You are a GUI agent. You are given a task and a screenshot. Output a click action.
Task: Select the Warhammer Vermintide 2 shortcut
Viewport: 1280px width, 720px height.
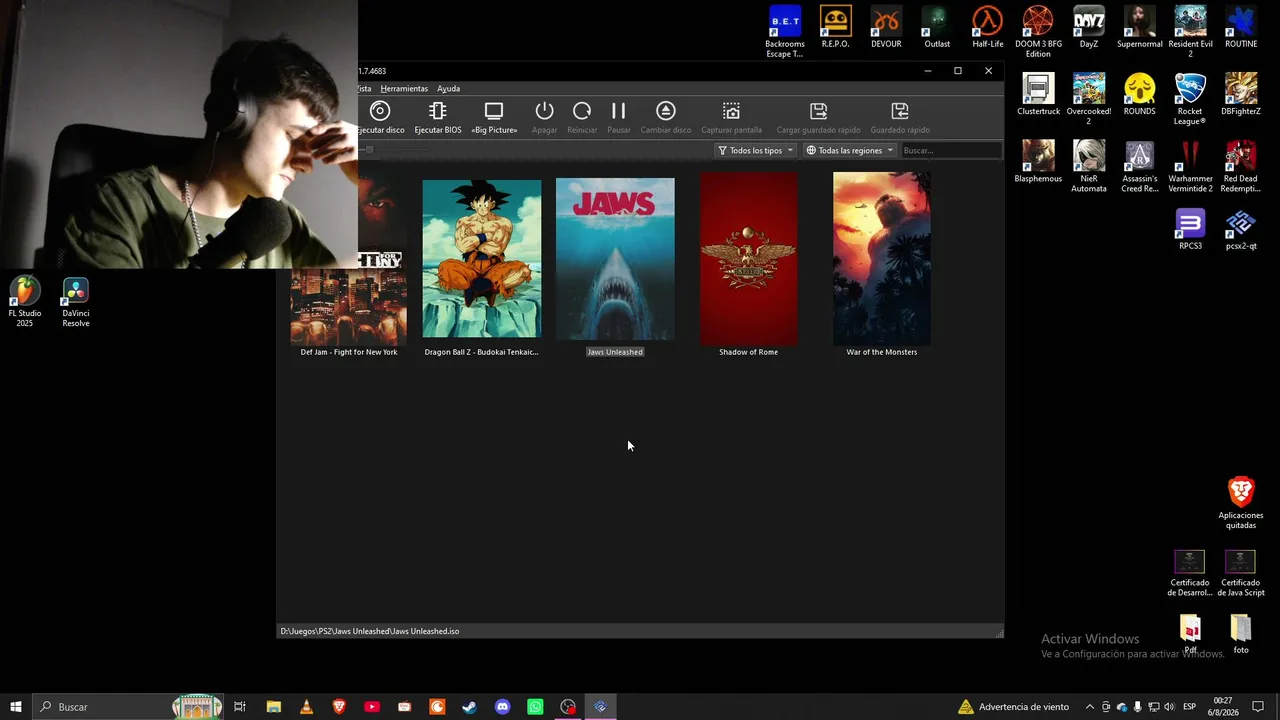pos(1190,166)
